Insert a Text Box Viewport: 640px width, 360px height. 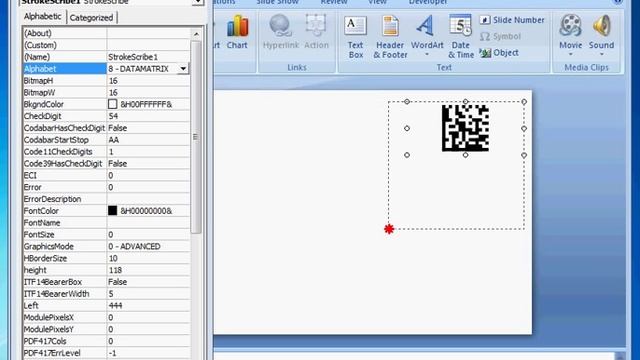356,37
